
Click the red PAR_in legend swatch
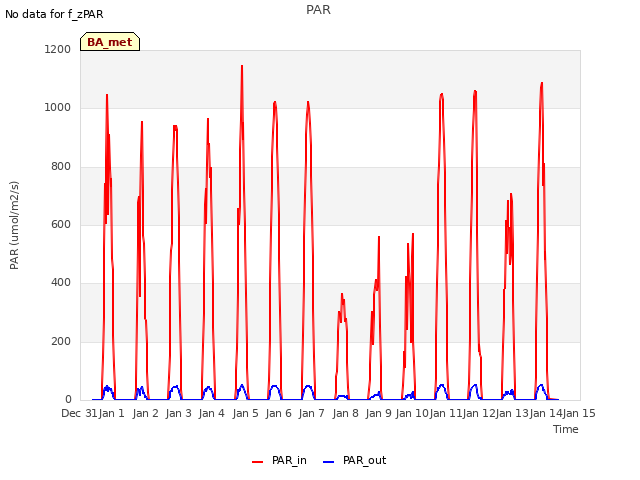[x=258, y=462]
